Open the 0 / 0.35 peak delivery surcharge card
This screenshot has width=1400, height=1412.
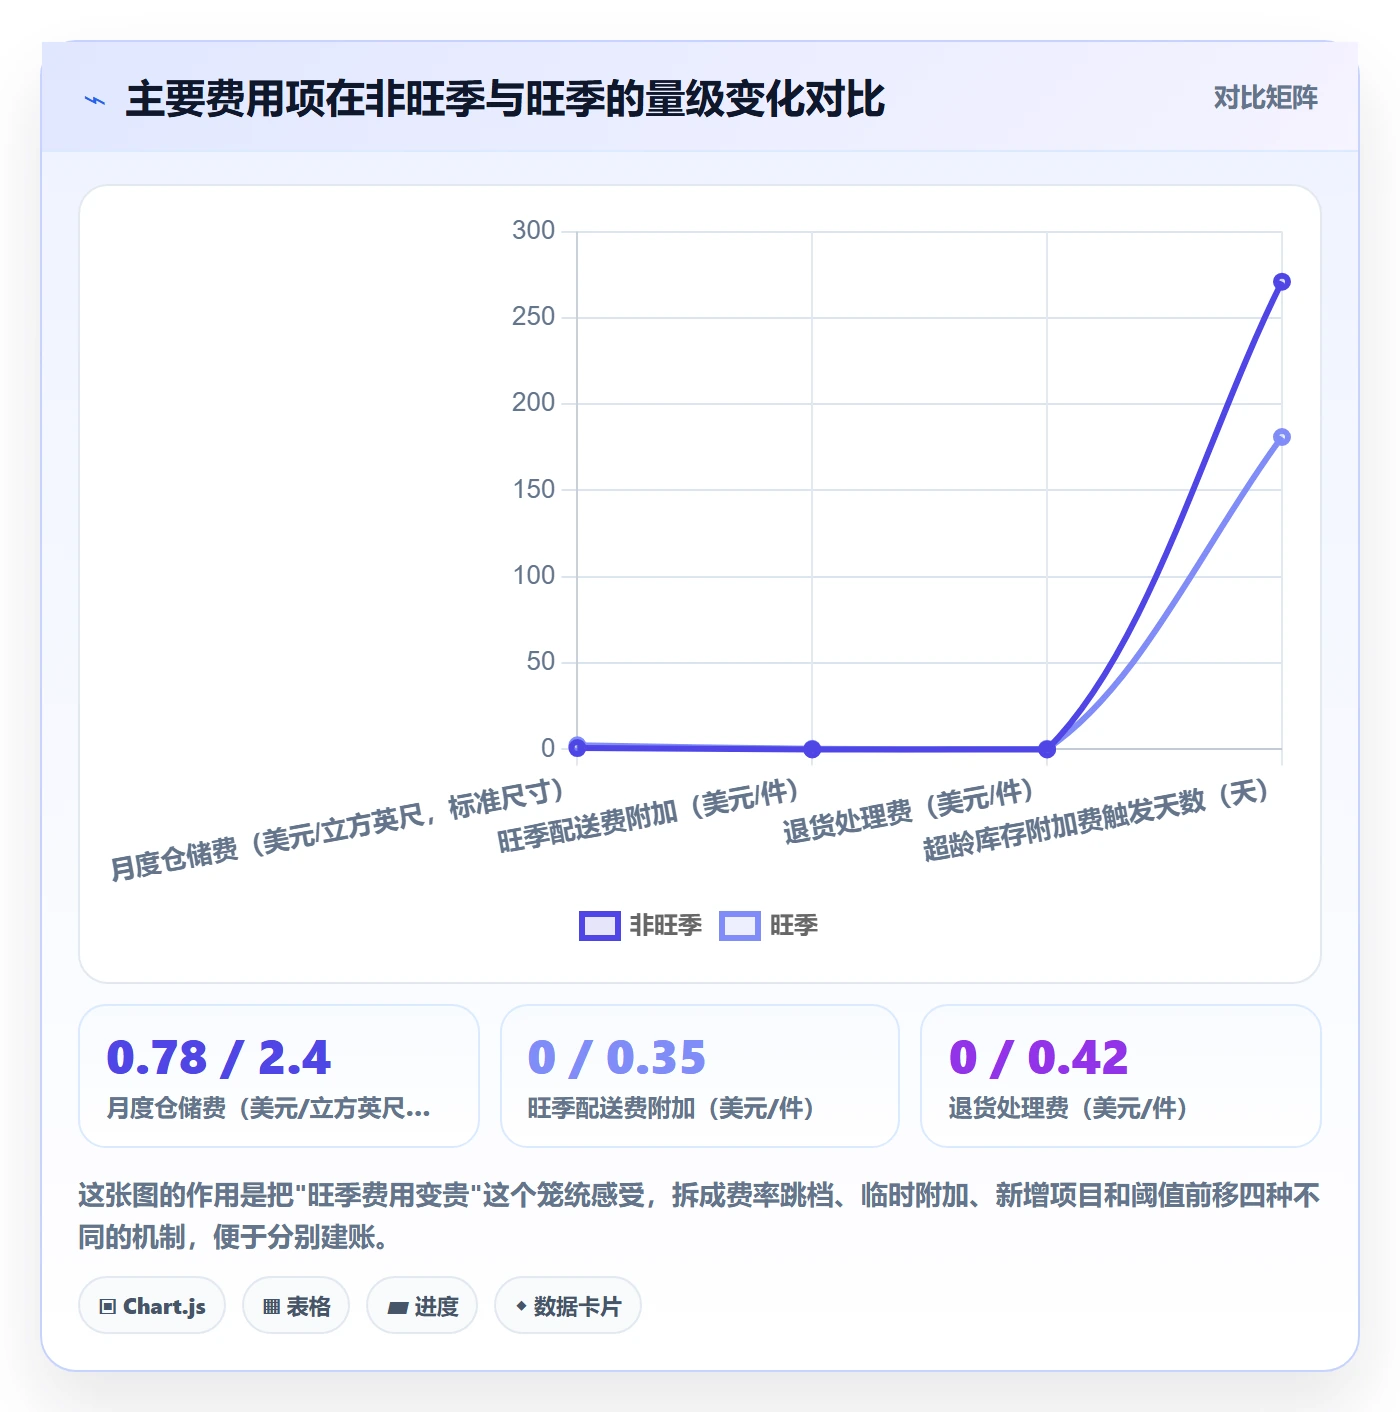coord(700,1076)
